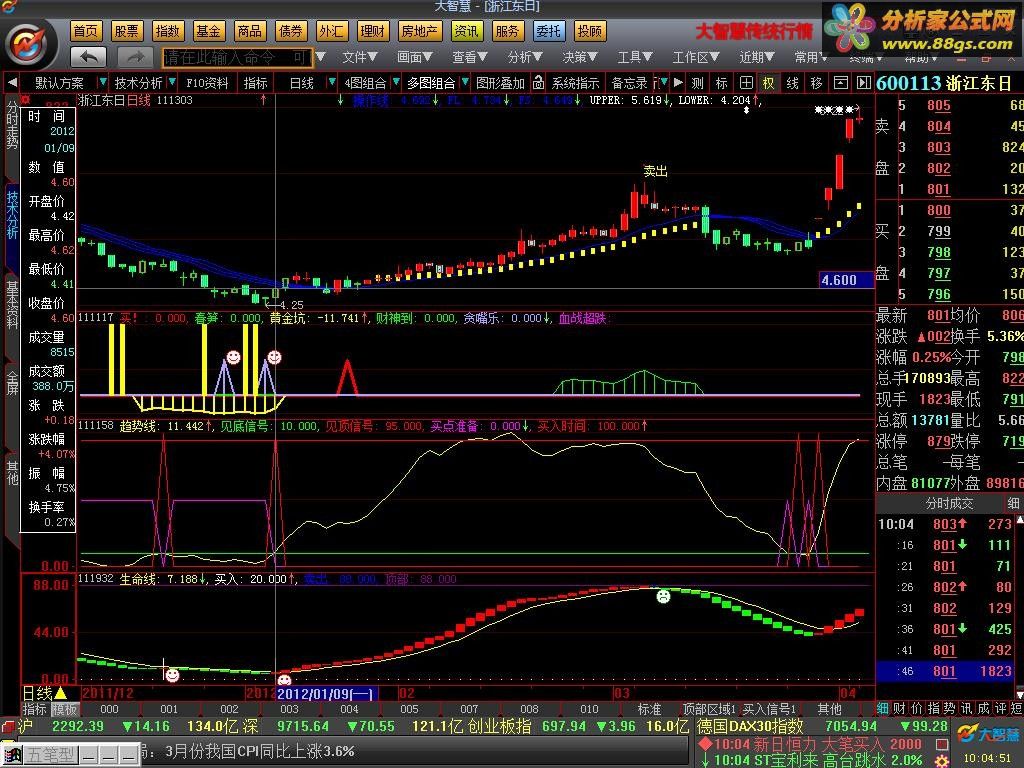Open the 多图组合 dropdown arrow
The height and width of the screenshot is (768, 1024).
click(x=465, y=82)
